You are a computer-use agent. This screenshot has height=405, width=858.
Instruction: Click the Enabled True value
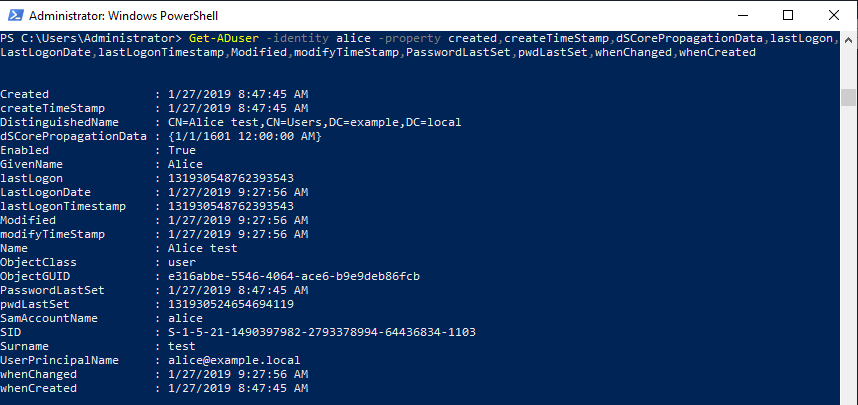point(182,150)
